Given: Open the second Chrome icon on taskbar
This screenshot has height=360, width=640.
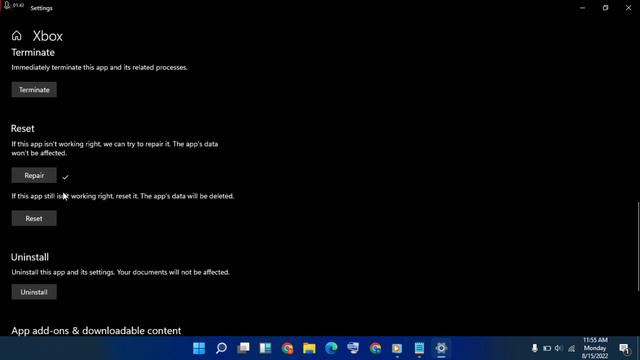Looking at the screenshot, I should coord(376,348).
